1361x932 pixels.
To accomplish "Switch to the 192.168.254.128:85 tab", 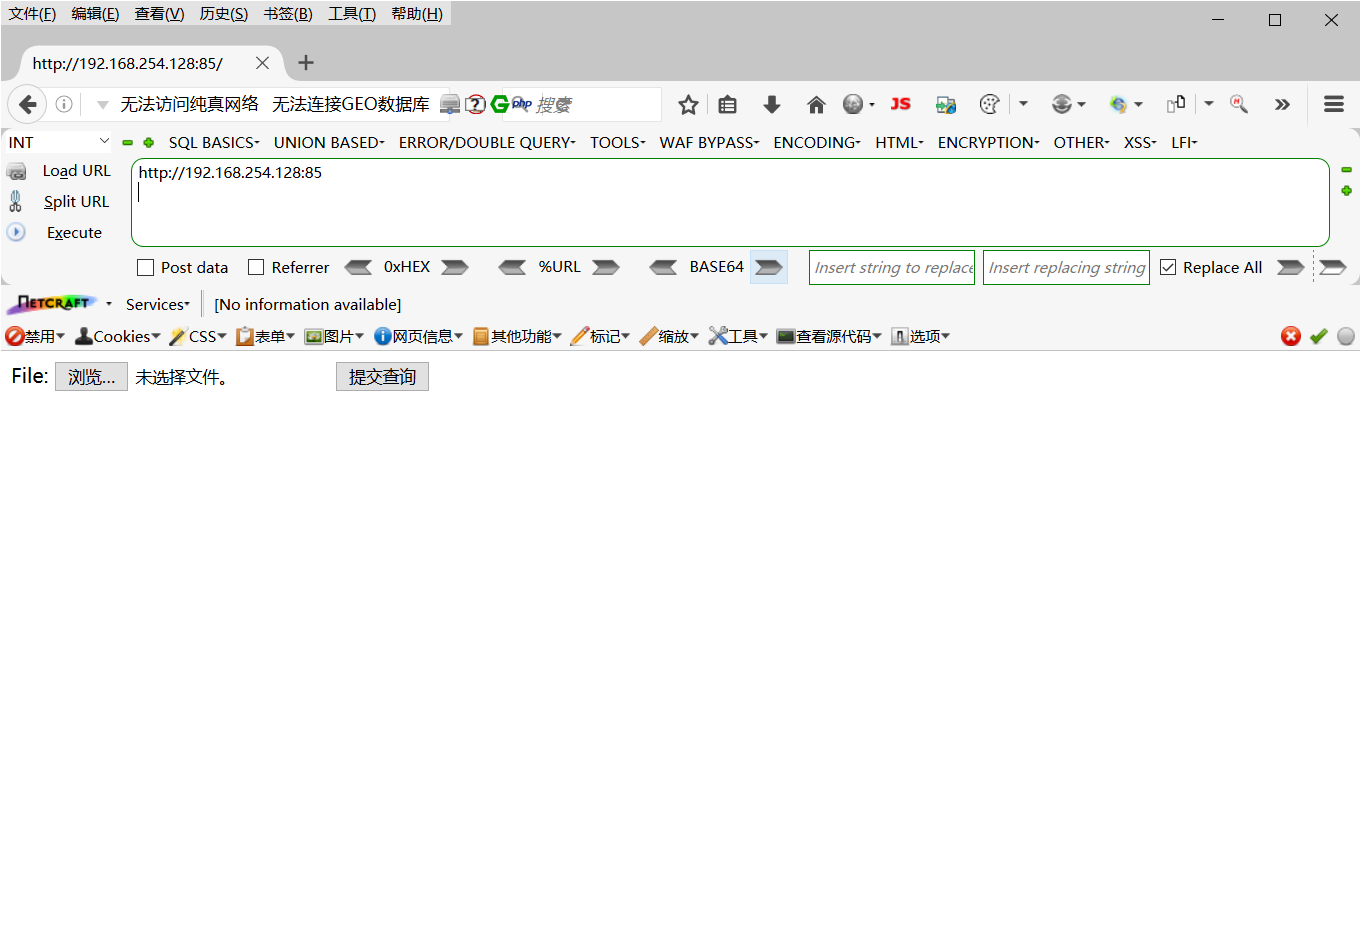I will point(130,62).
